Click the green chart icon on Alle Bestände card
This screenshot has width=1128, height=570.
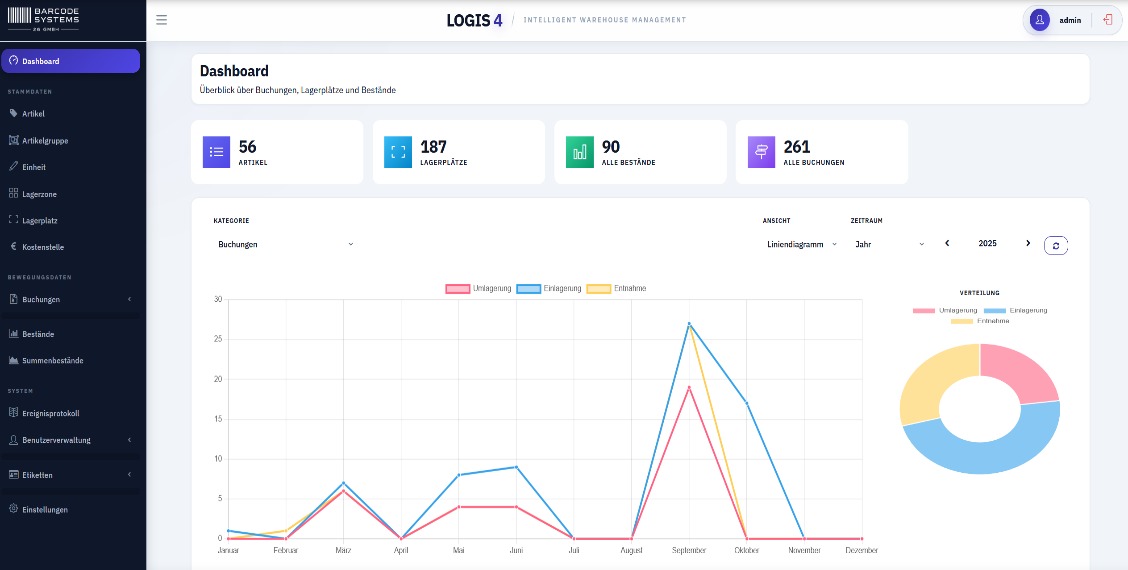click(x=580, y=152)
